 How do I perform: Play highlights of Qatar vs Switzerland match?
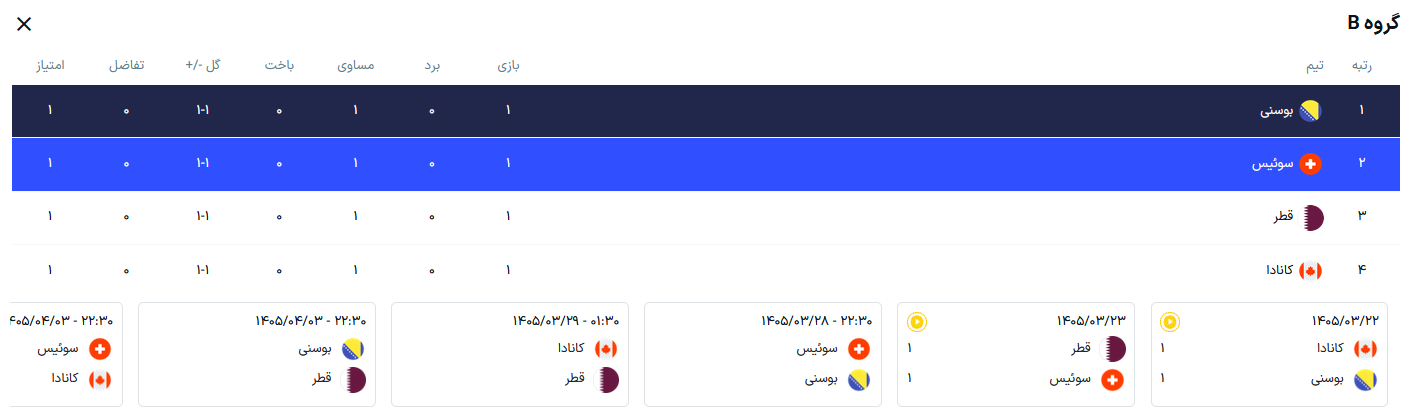click(917, 322)
